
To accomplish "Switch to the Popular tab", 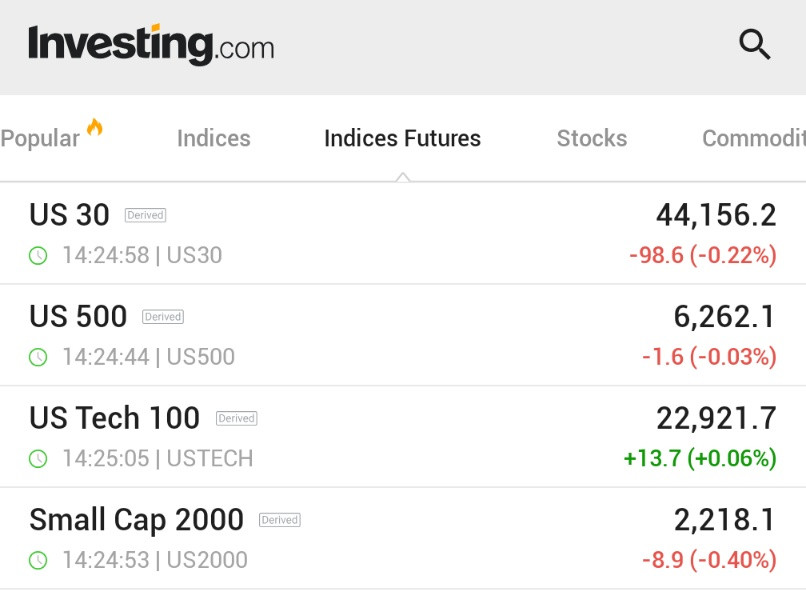I will pos(40,138).
